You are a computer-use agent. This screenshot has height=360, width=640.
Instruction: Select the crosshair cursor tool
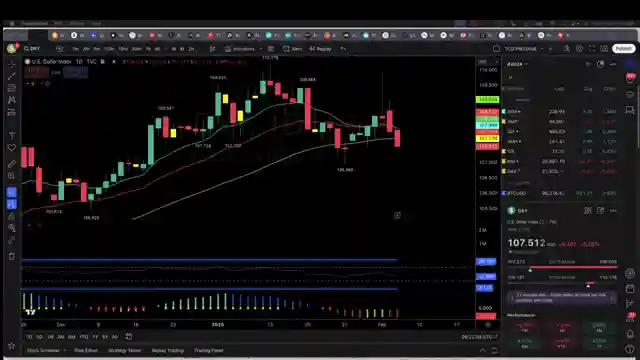tap(11, 64)
